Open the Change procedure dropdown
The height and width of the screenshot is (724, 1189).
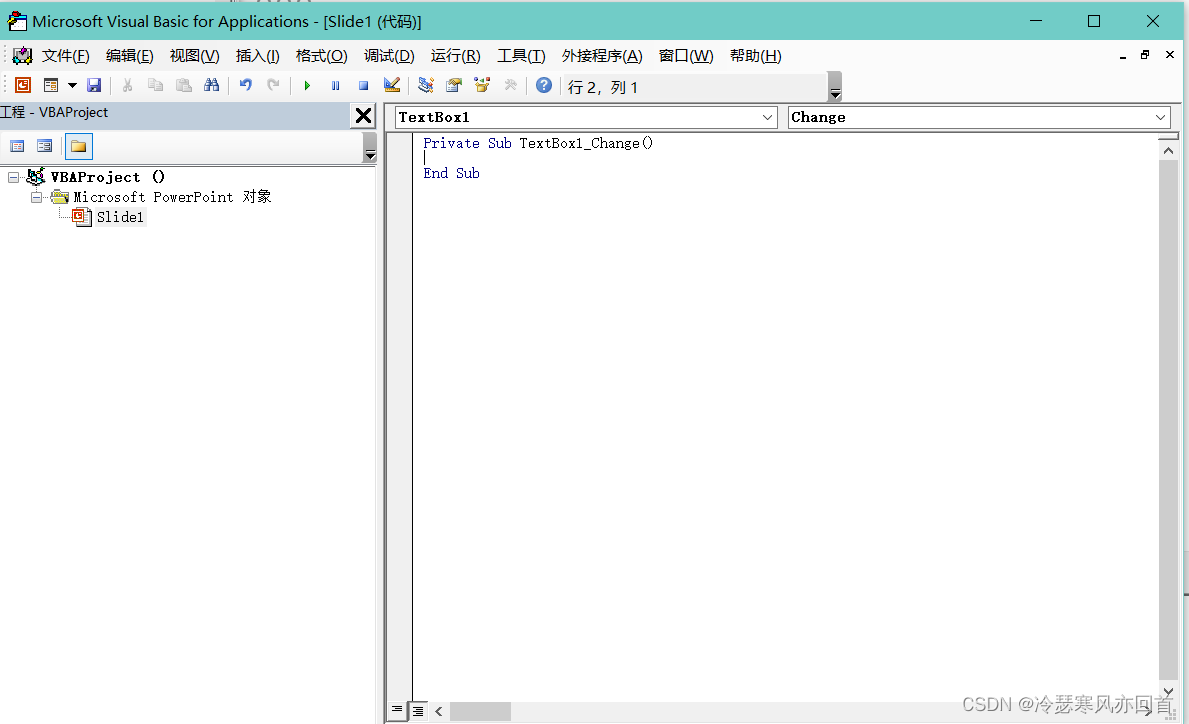1160,118
